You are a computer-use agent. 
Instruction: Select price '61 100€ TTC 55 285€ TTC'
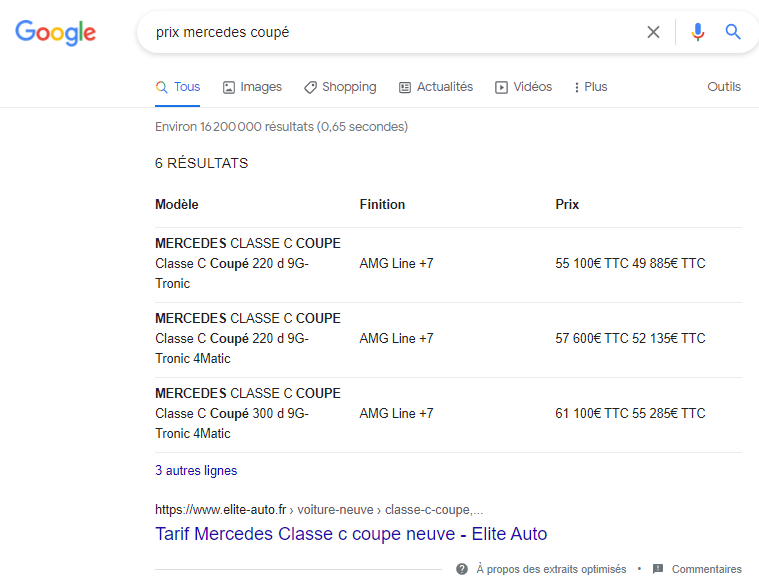pyautogui.click(x=630, y=414)
